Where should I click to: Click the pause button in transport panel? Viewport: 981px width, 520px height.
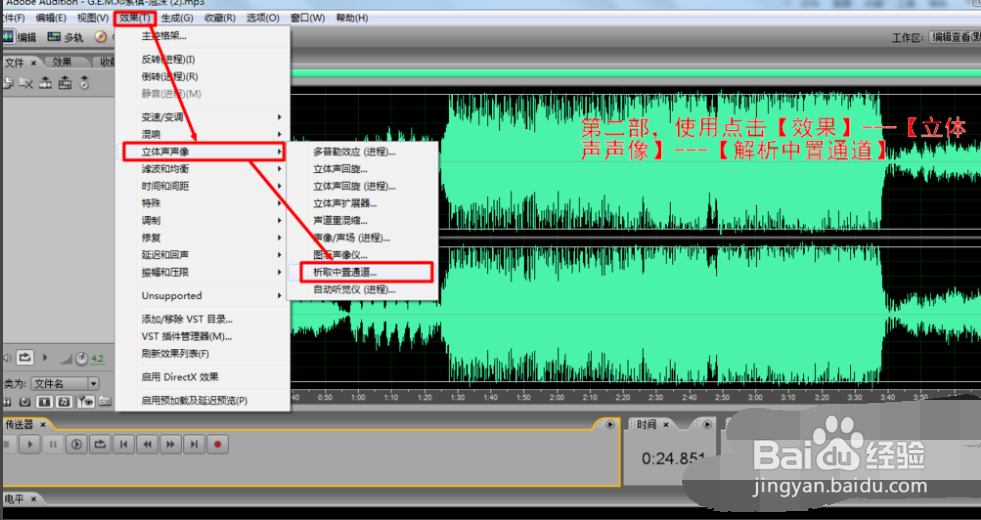coord(53,444)
